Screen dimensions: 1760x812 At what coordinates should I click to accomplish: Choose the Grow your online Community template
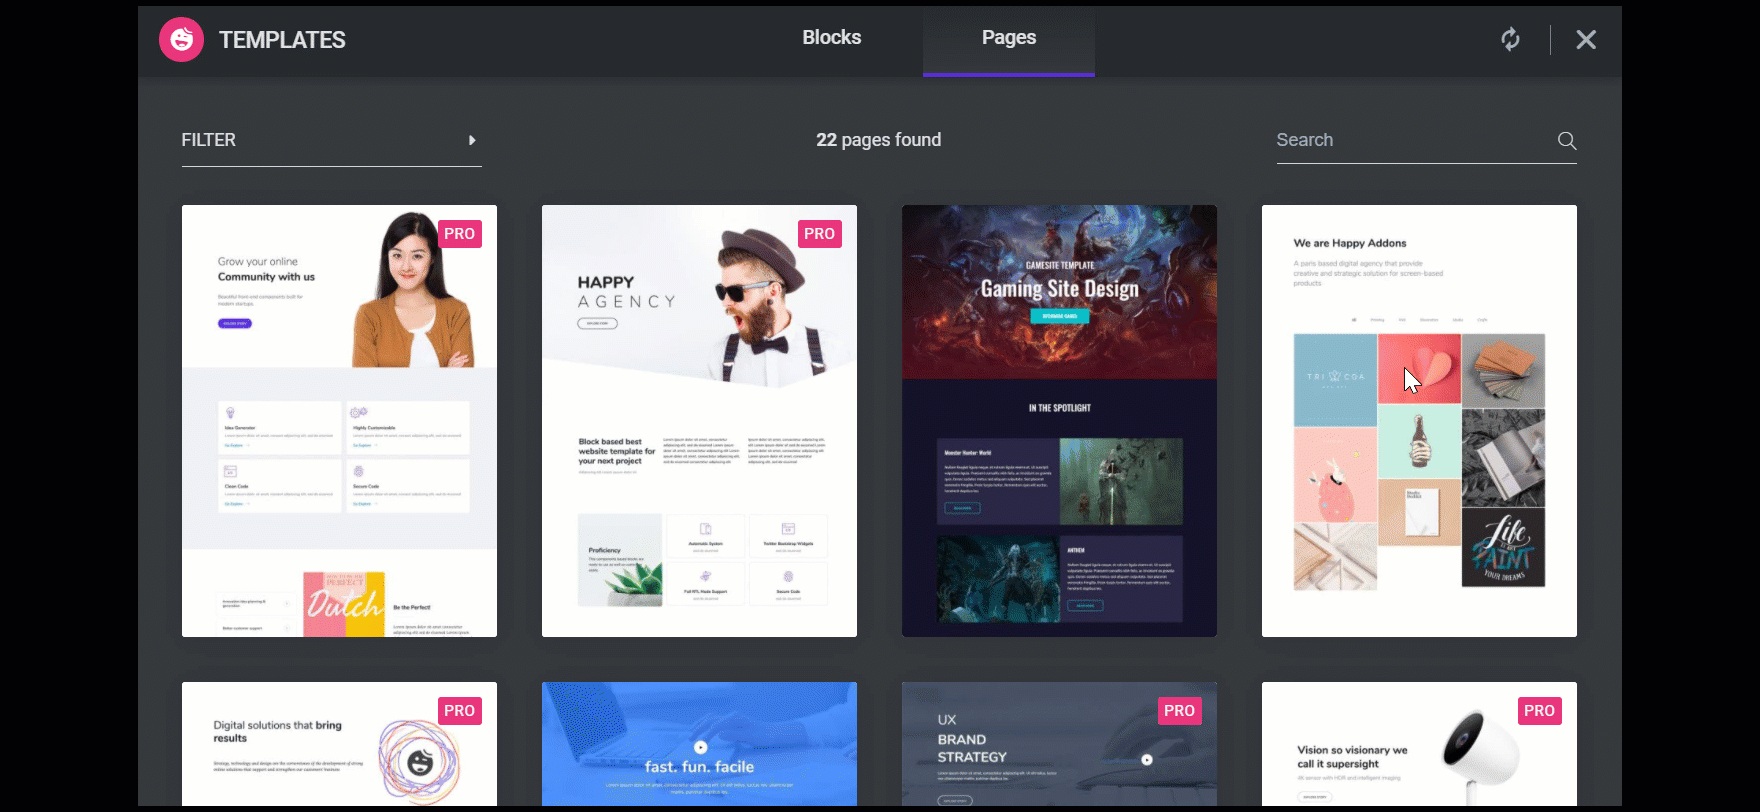pos(339,420)
